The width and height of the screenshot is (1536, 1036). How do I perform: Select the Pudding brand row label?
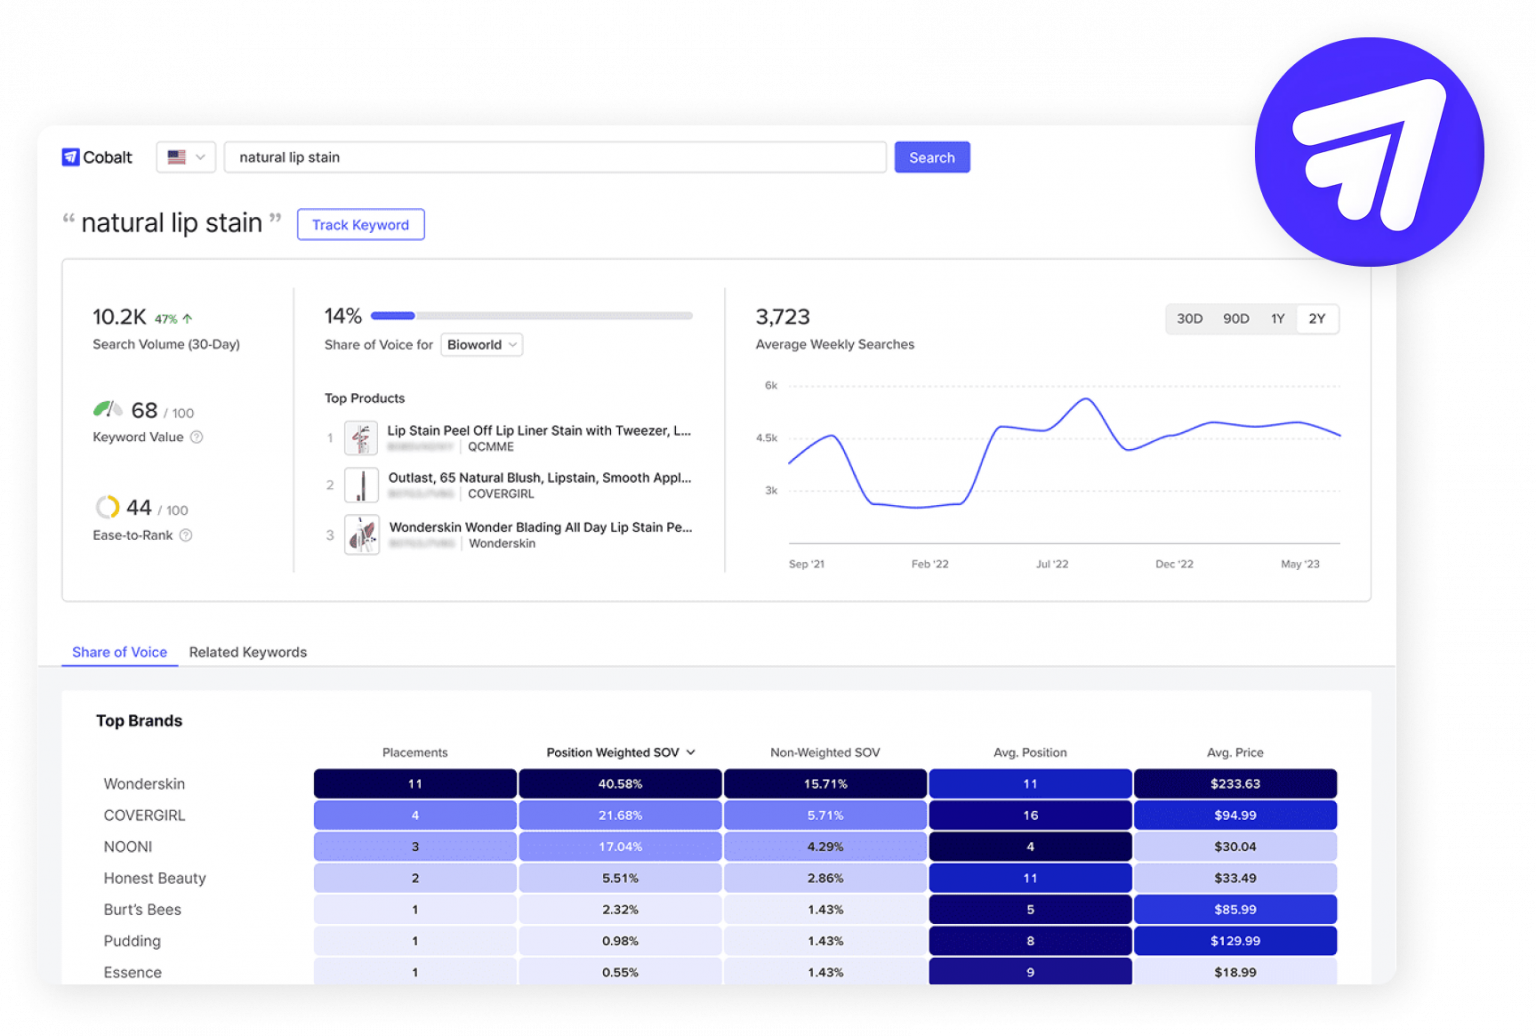[x=132, y=941]
